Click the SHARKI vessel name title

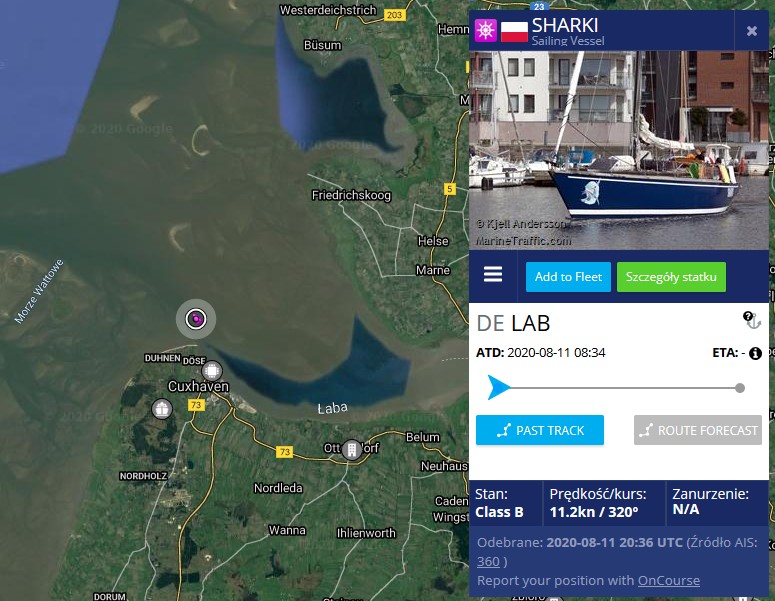pyautogui.click(x=565, y=25)
